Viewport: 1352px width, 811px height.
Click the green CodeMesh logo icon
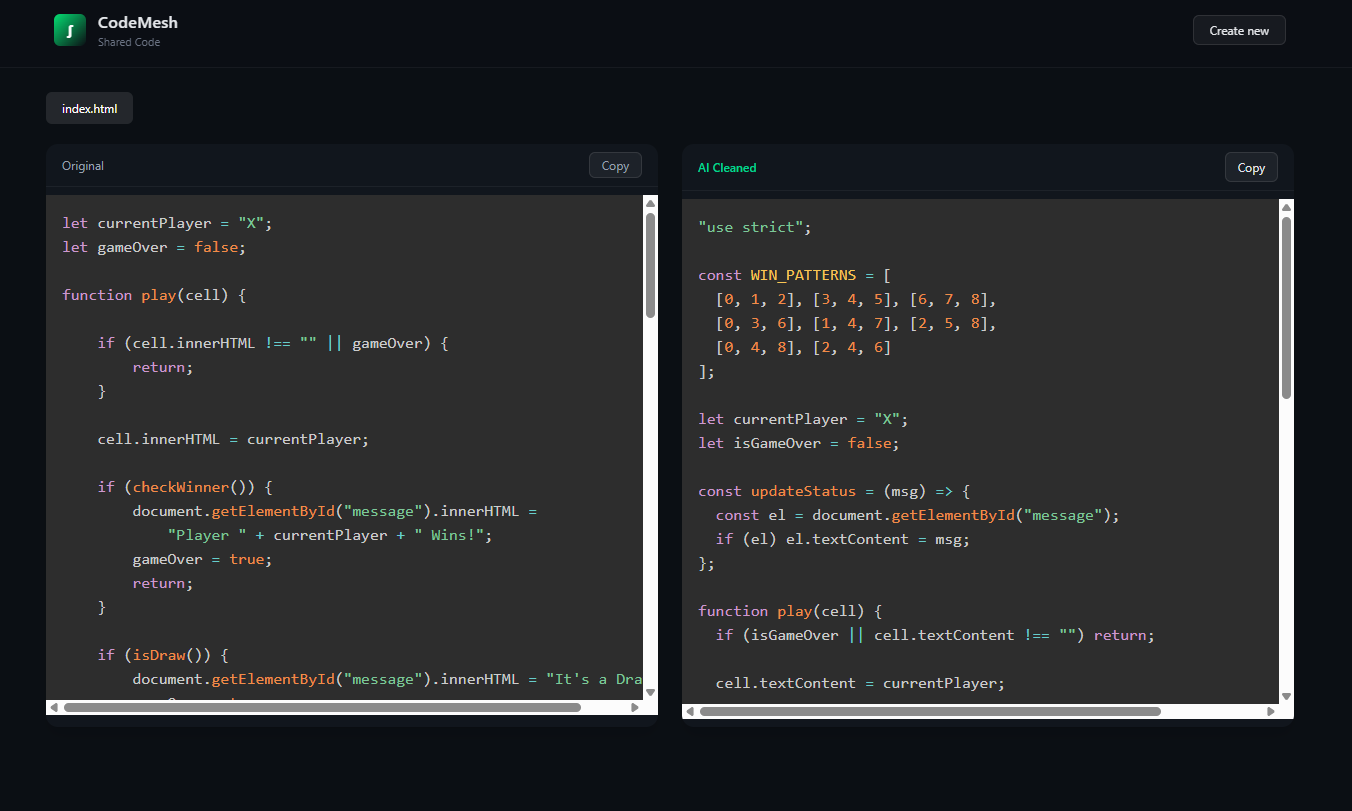[x=68, y=29]
